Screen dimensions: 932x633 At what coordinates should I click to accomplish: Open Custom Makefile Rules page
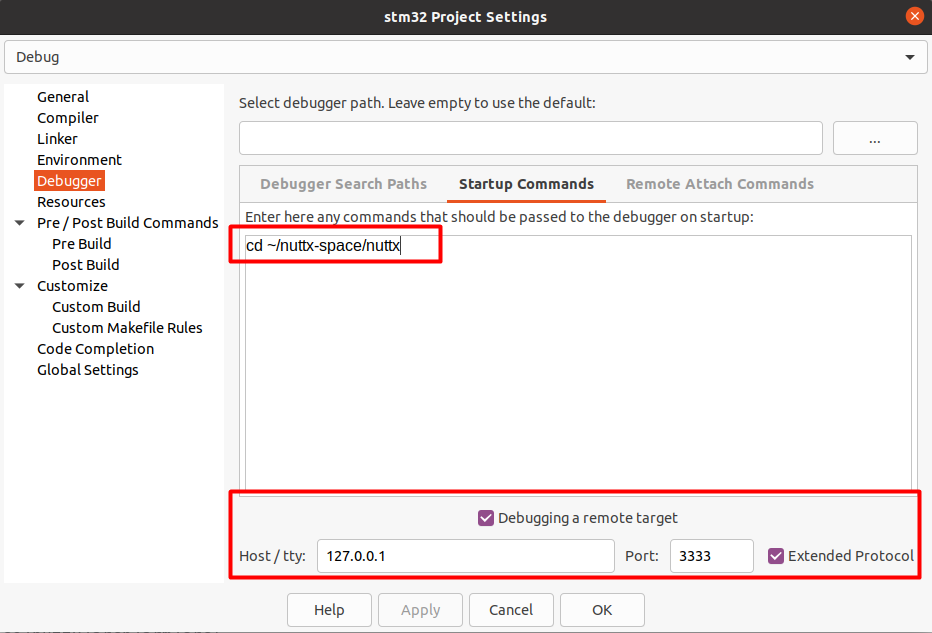(127, 328)
